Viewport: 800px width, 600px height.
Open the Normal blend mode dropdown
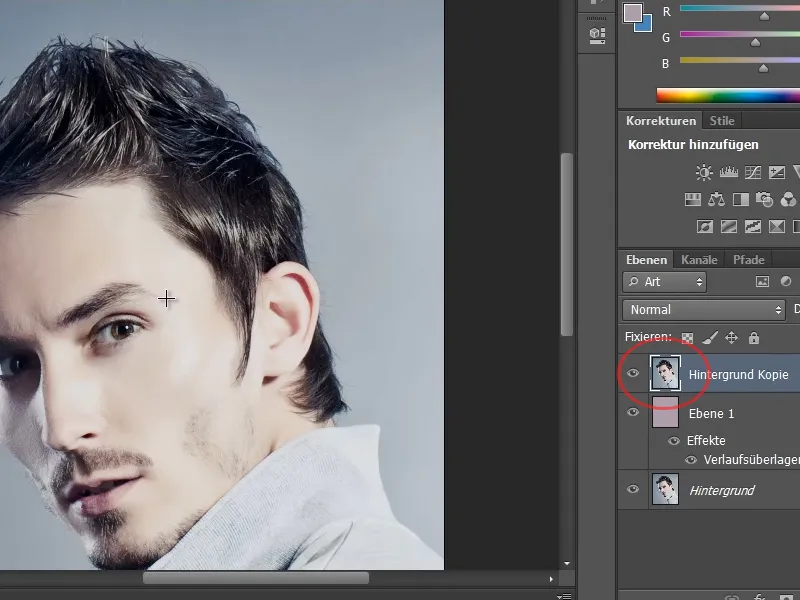coord(700,310)
